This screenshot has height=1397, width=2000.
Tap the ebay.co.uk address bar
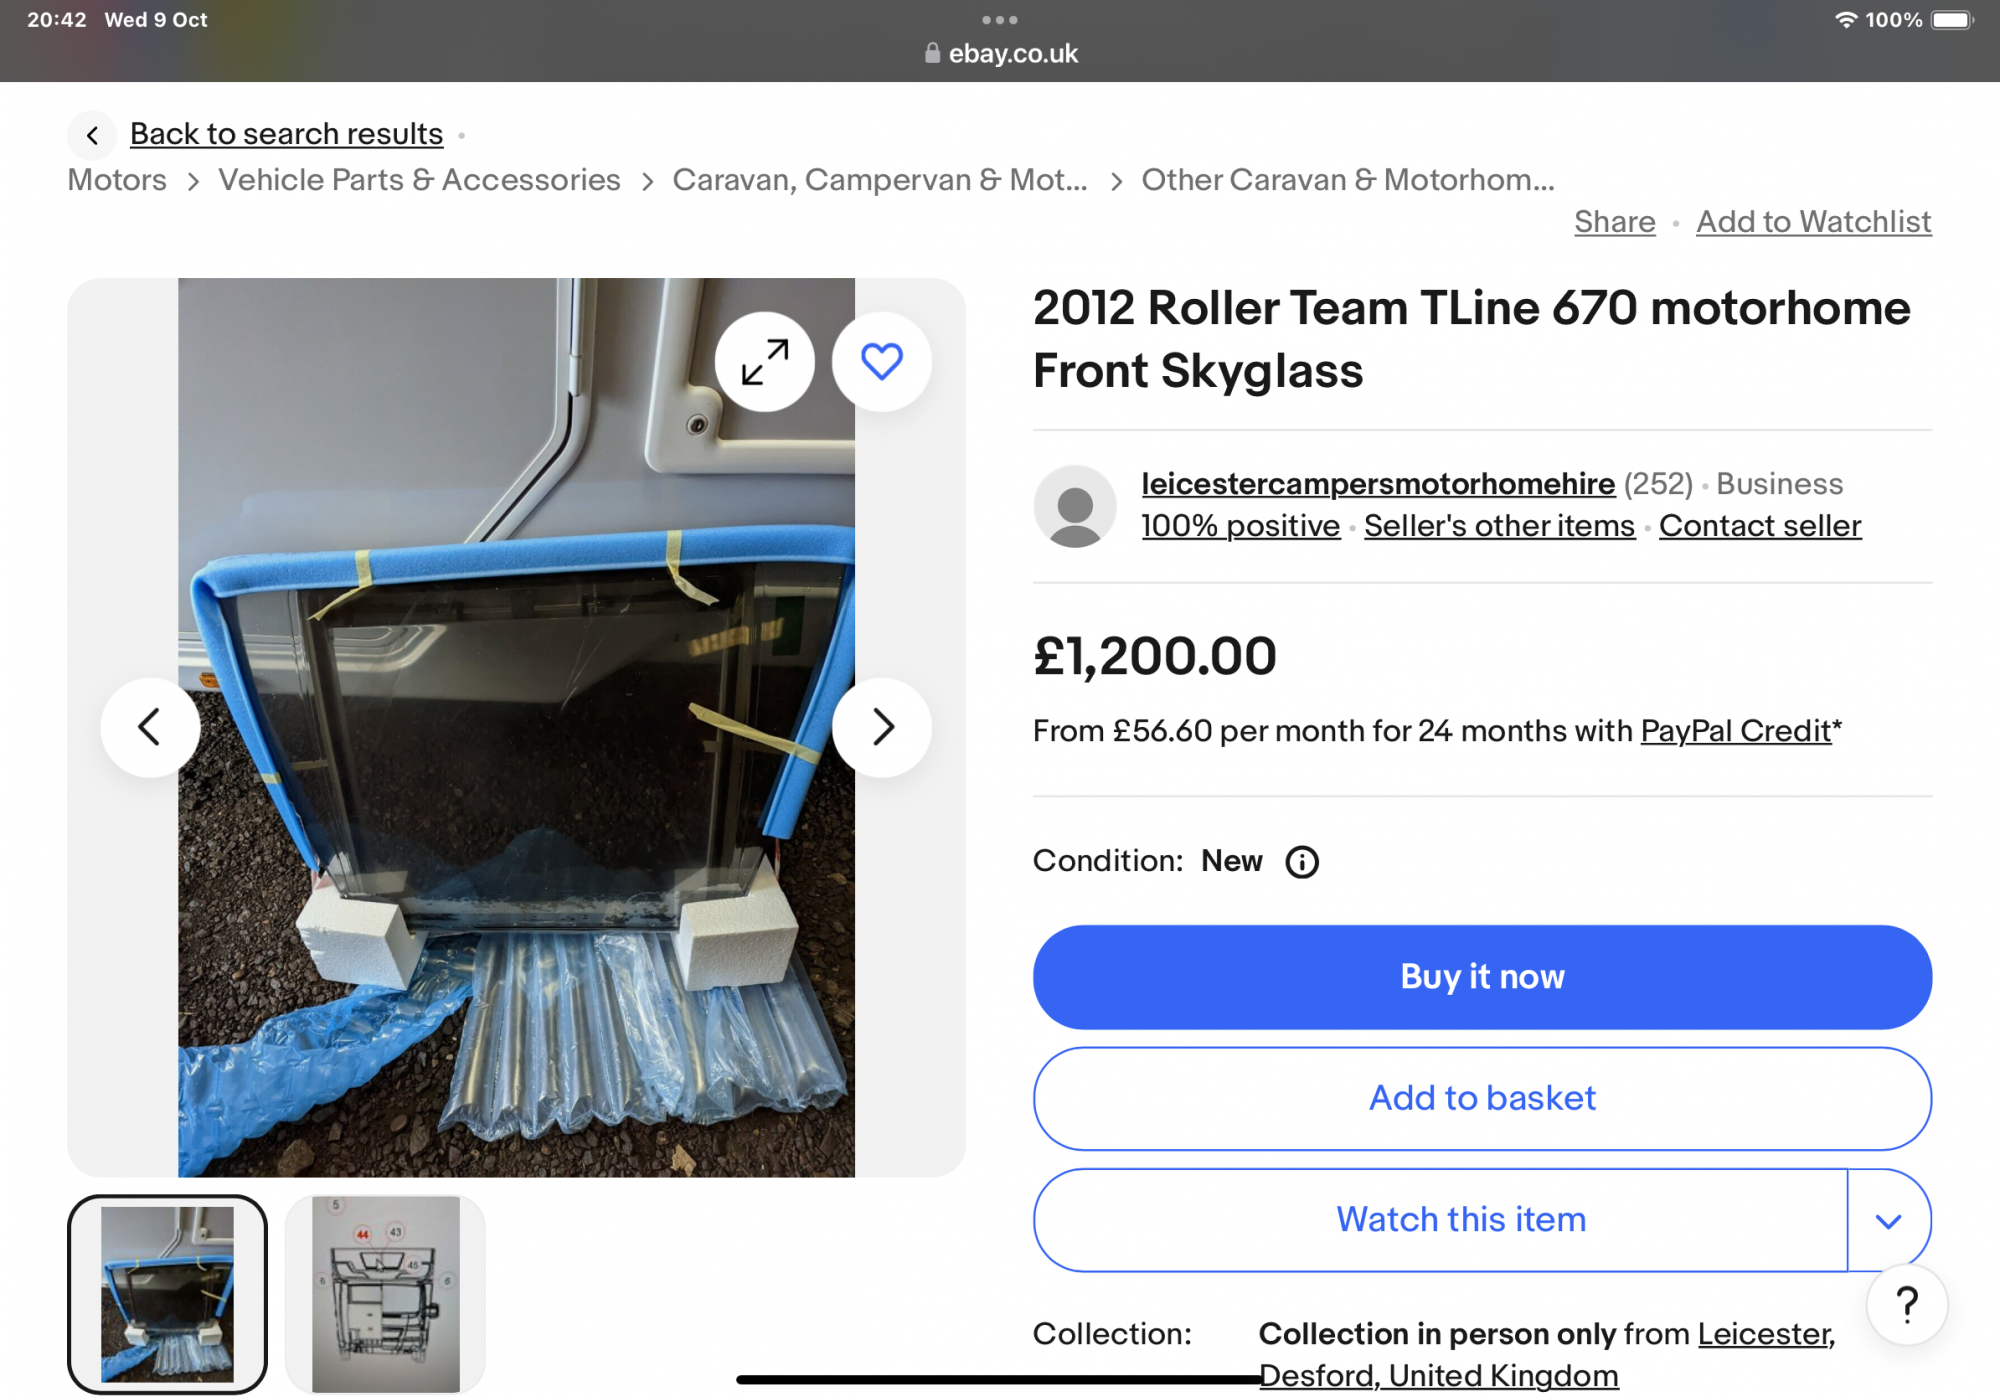pos(1001,54)
